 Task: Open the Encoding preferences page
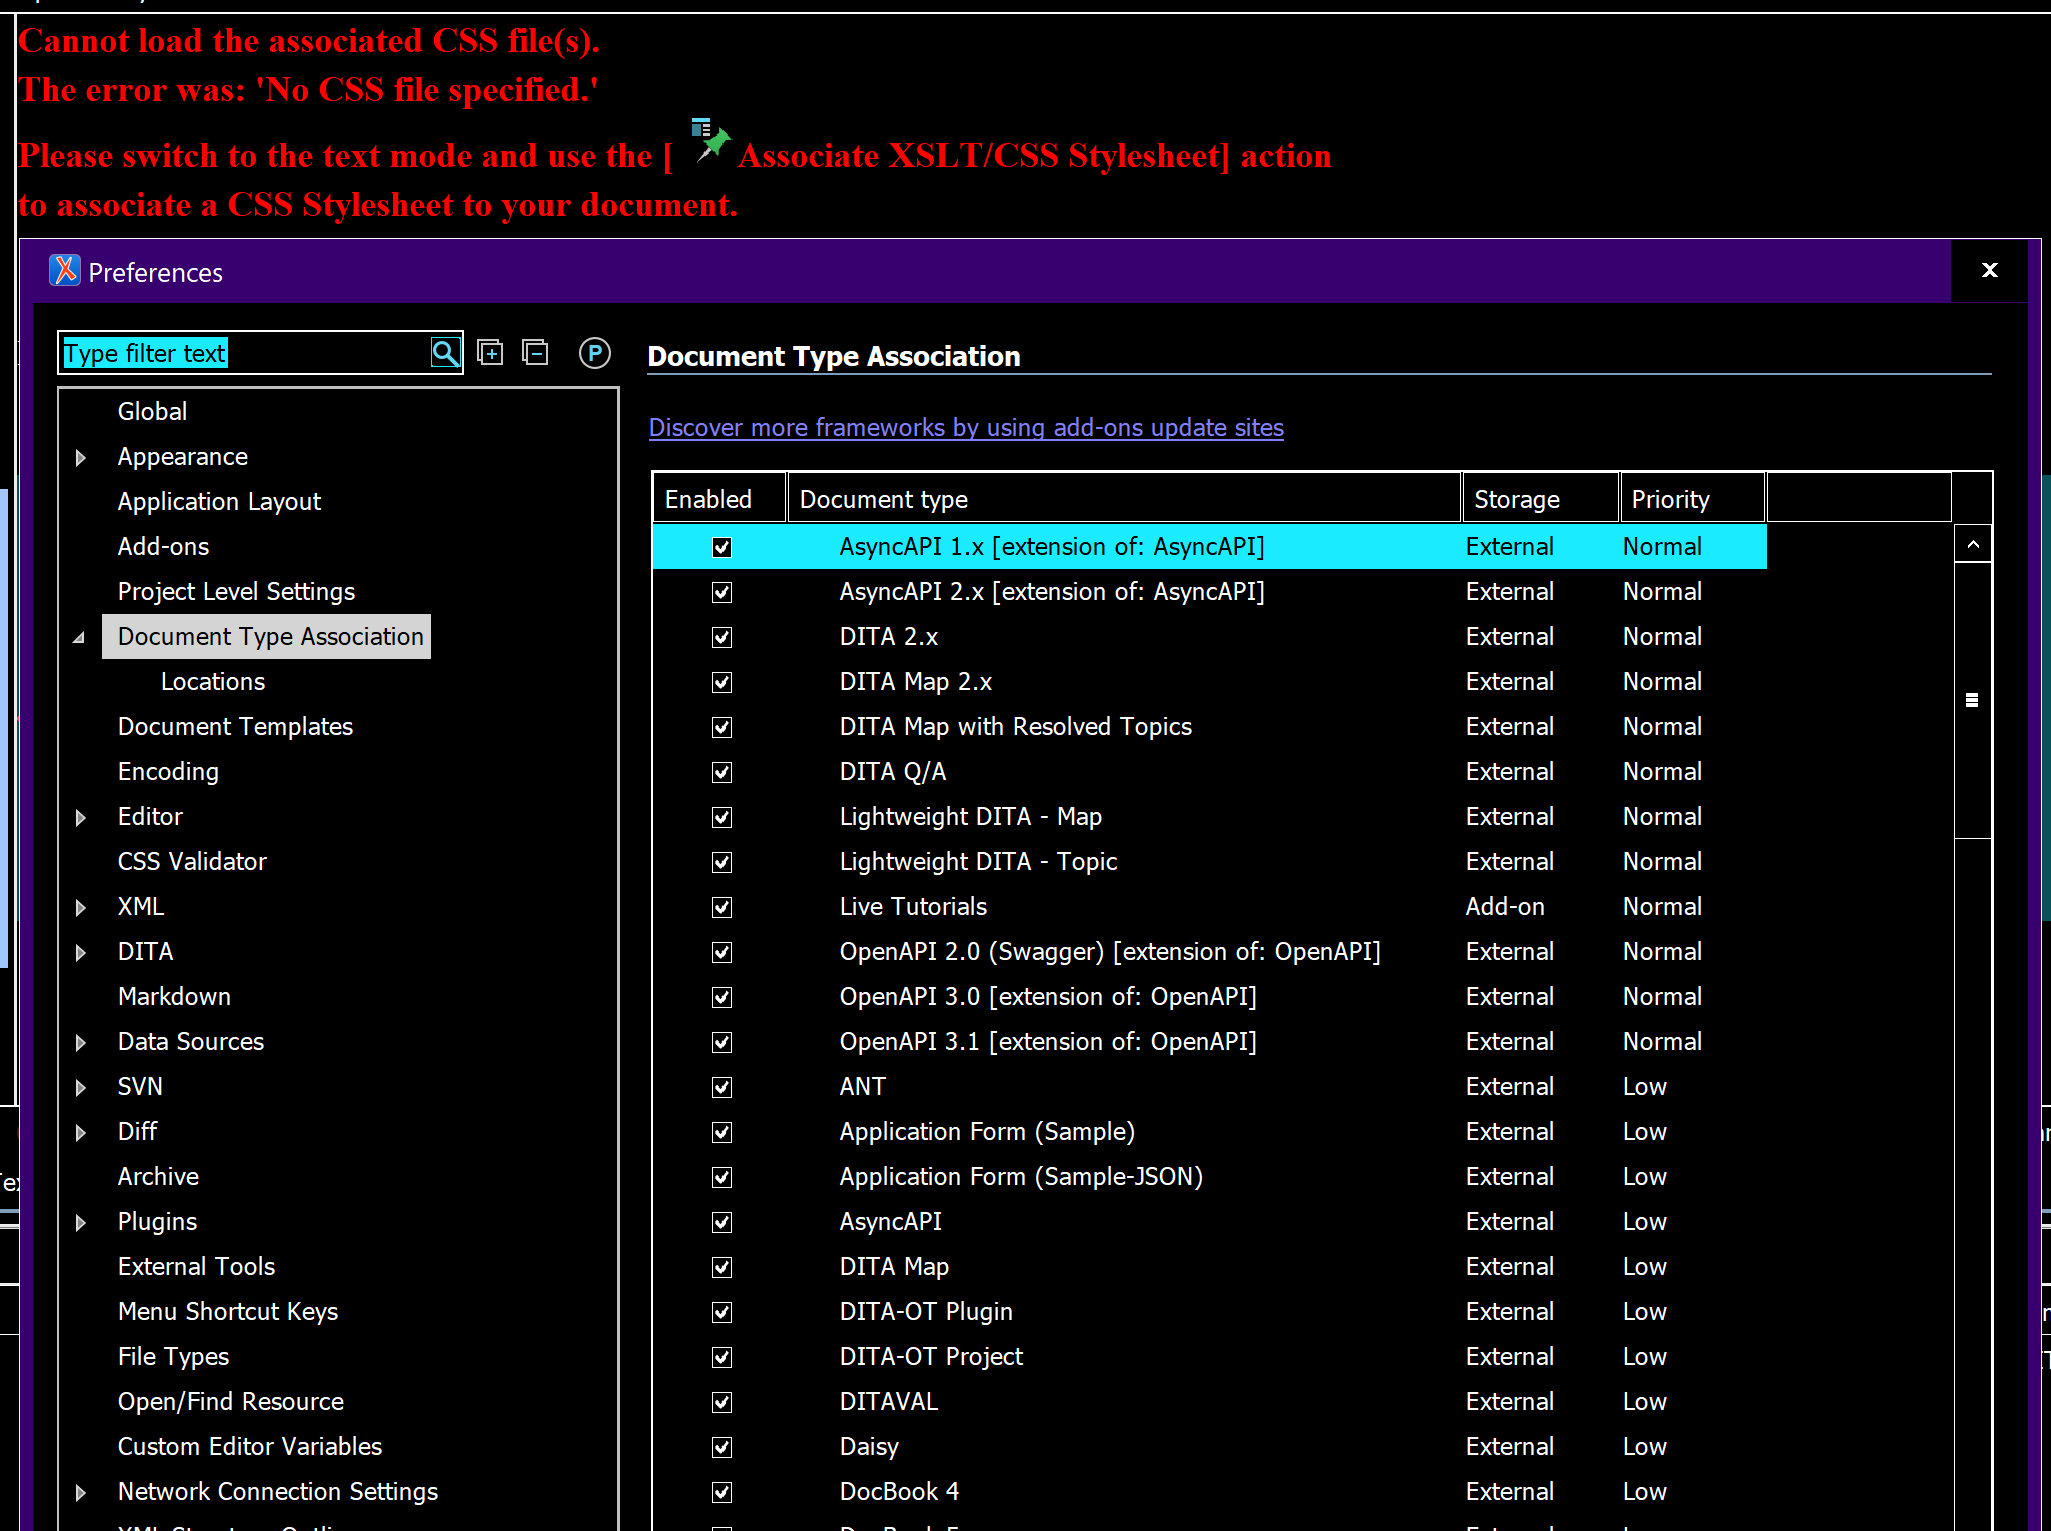[168, 772]
